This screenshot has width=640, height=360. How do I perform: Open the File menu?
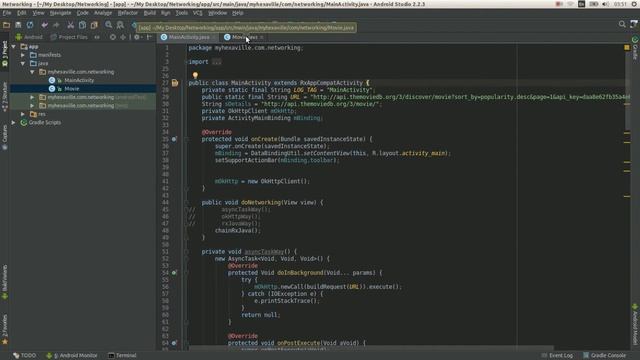(7, 13)
